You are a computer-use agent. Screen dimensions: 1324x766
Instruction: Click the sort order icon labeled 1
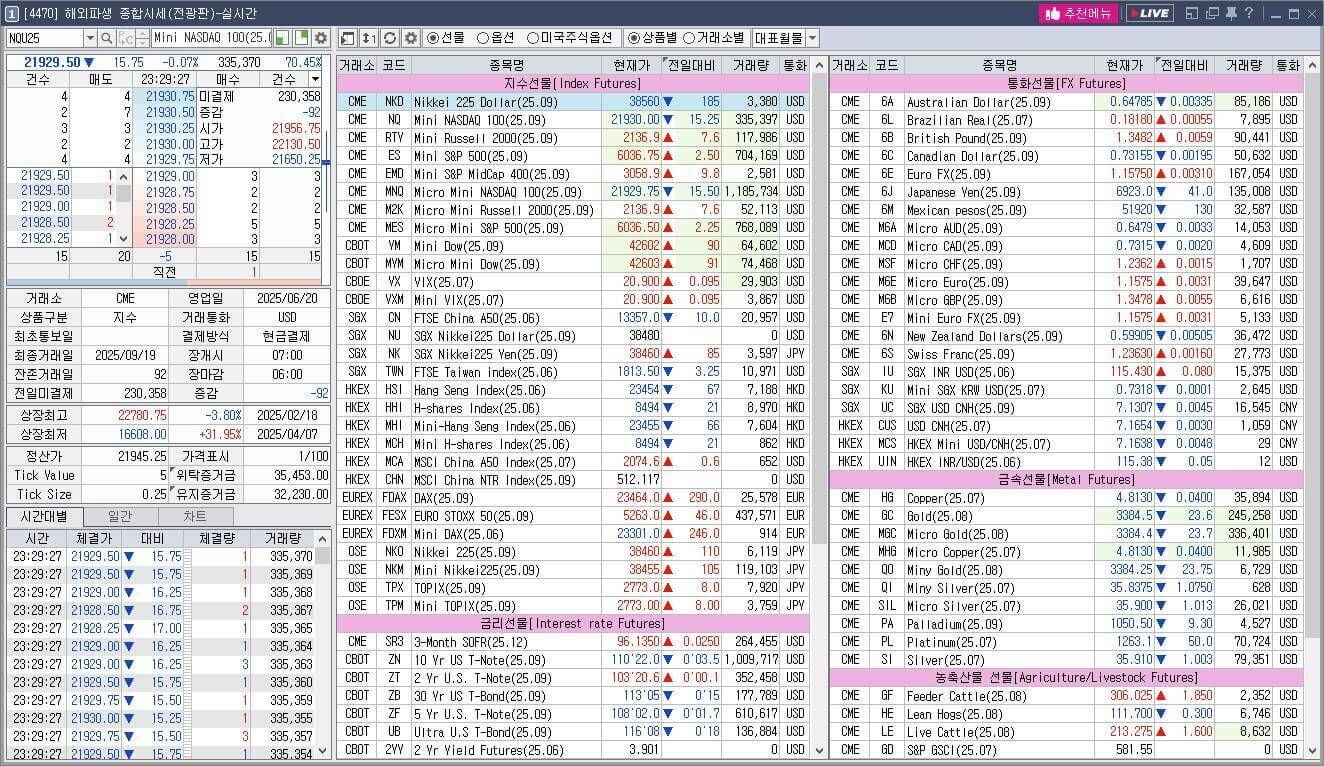[x=369, y=38]
